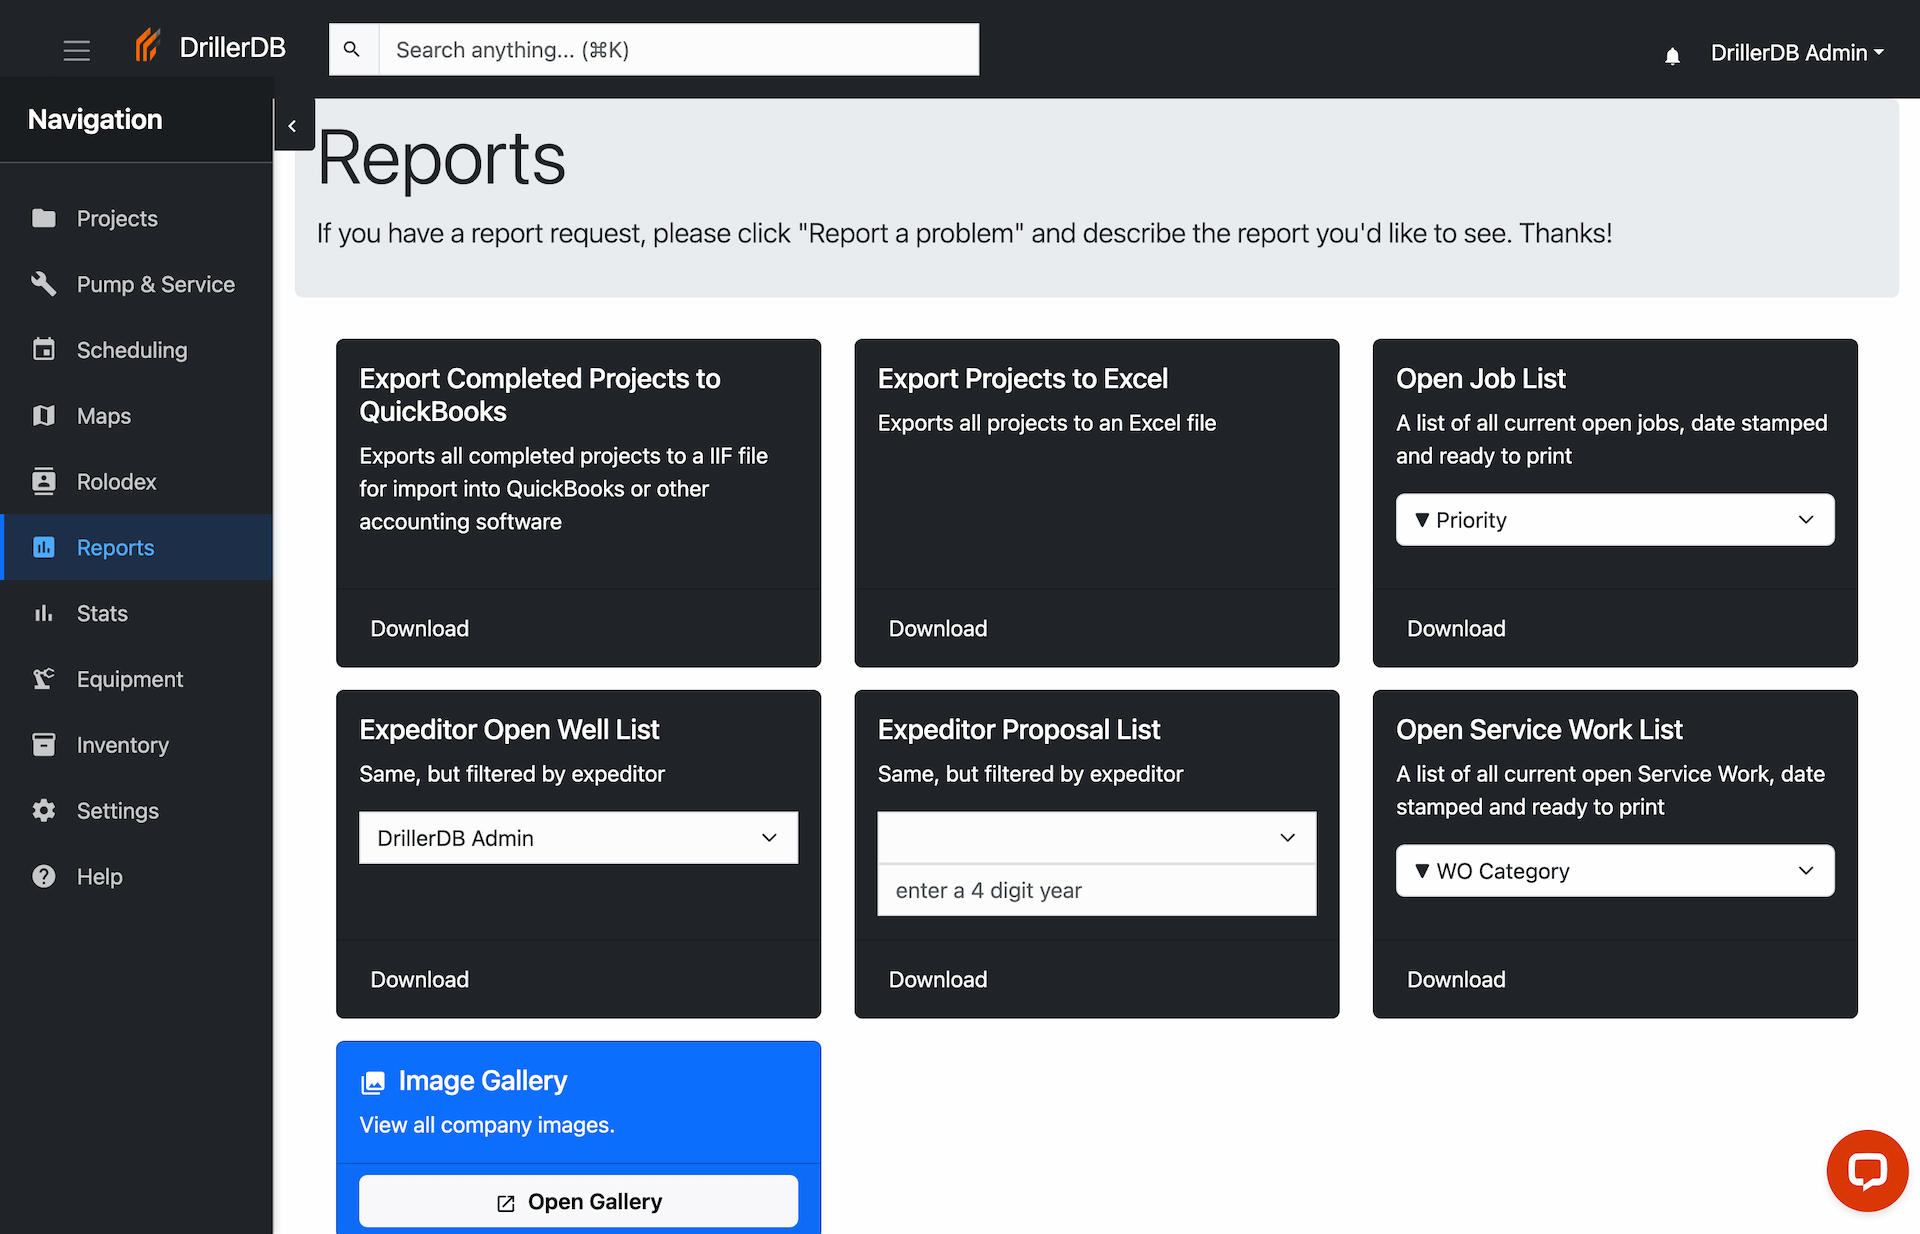The height and width of the screenshot is (1234, 1920).
Task: Open Pump & Service via wrench icon
Action: tap(45, 284)
